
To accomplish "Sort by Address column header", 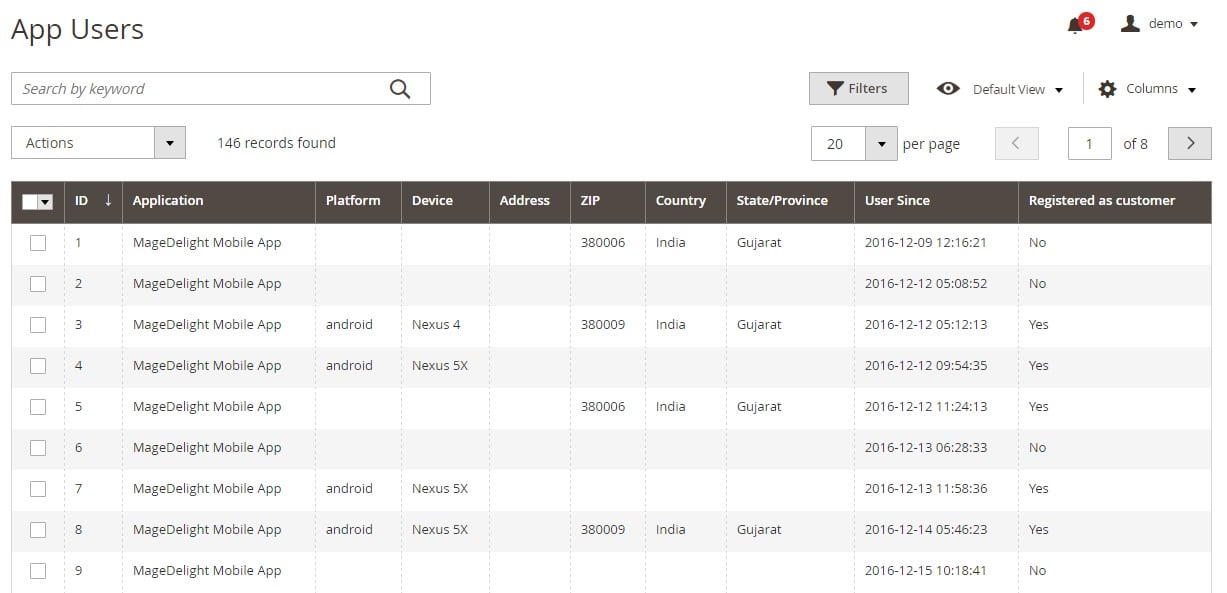I will 525,200.
